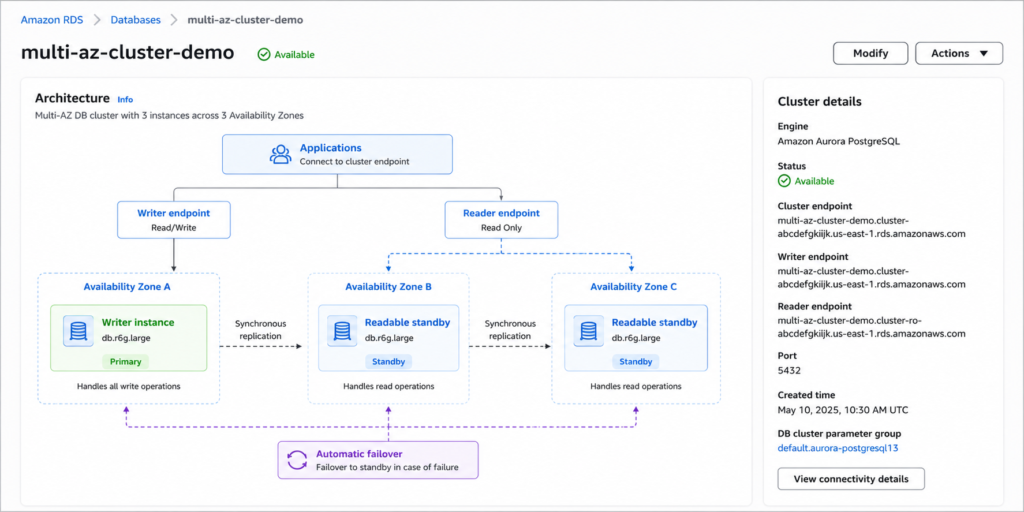Click the green Available check icon beside title

click(x=263, y=55)
